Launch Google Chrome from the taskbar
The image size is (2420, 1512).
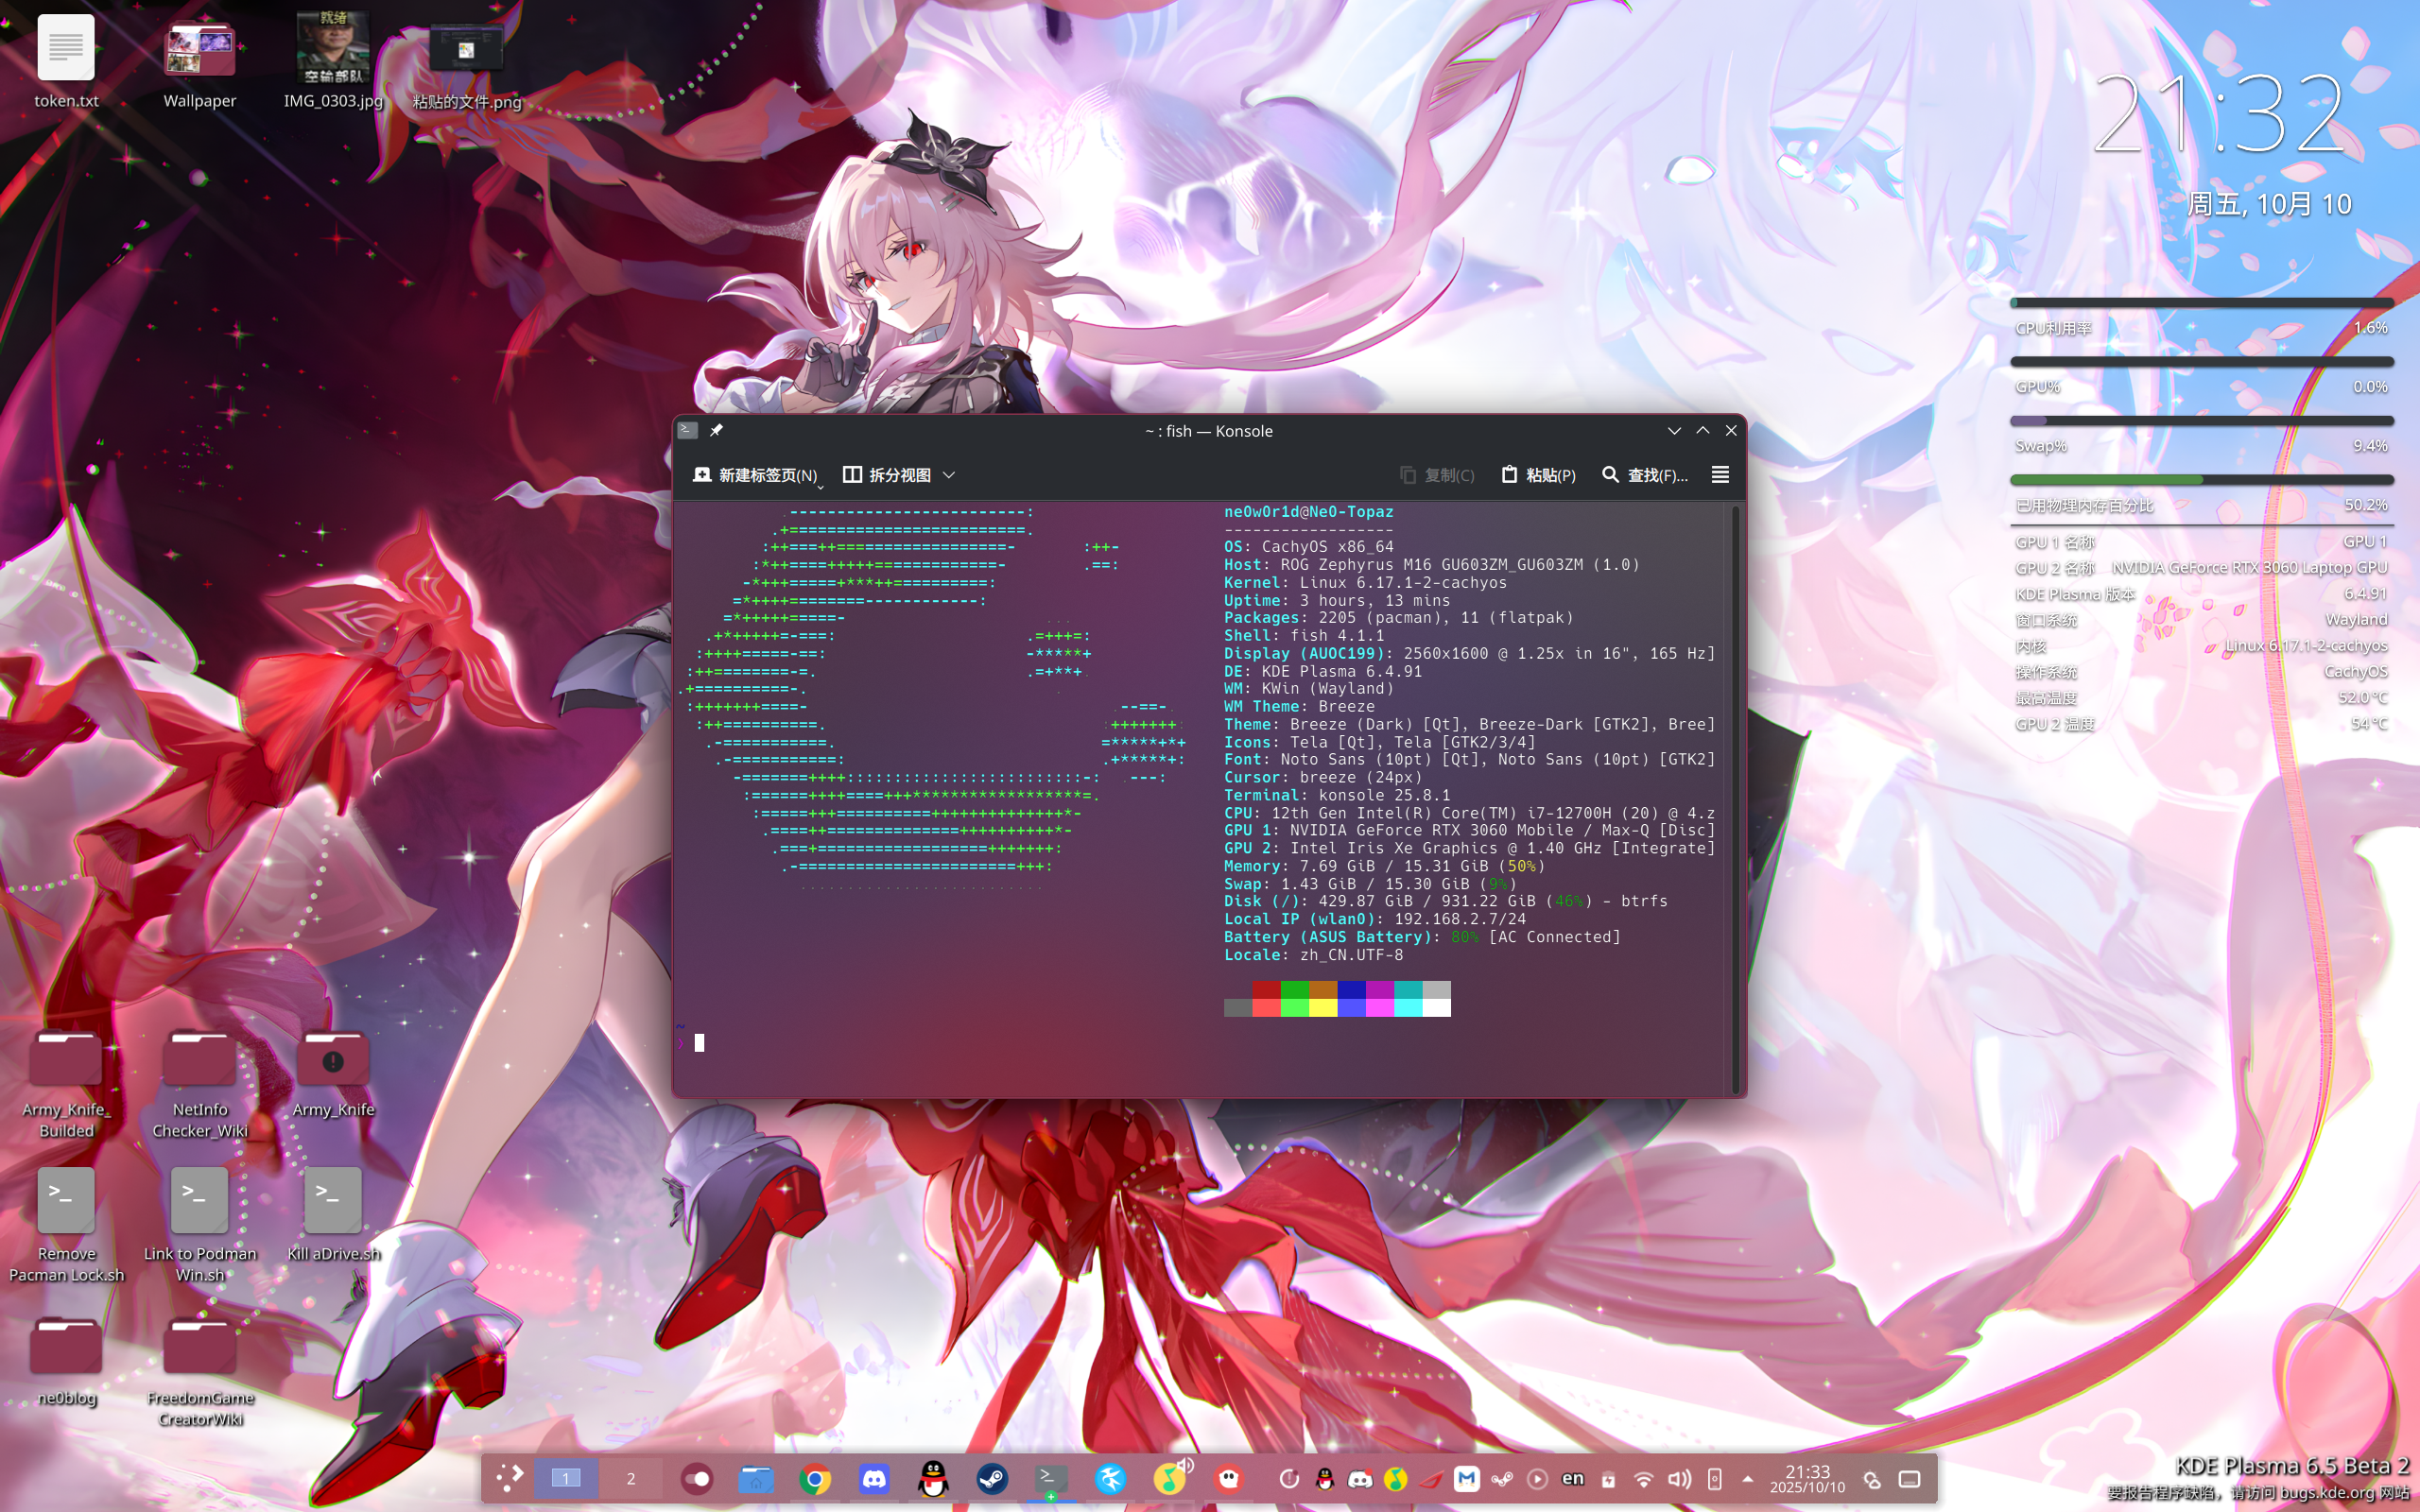818,1479
